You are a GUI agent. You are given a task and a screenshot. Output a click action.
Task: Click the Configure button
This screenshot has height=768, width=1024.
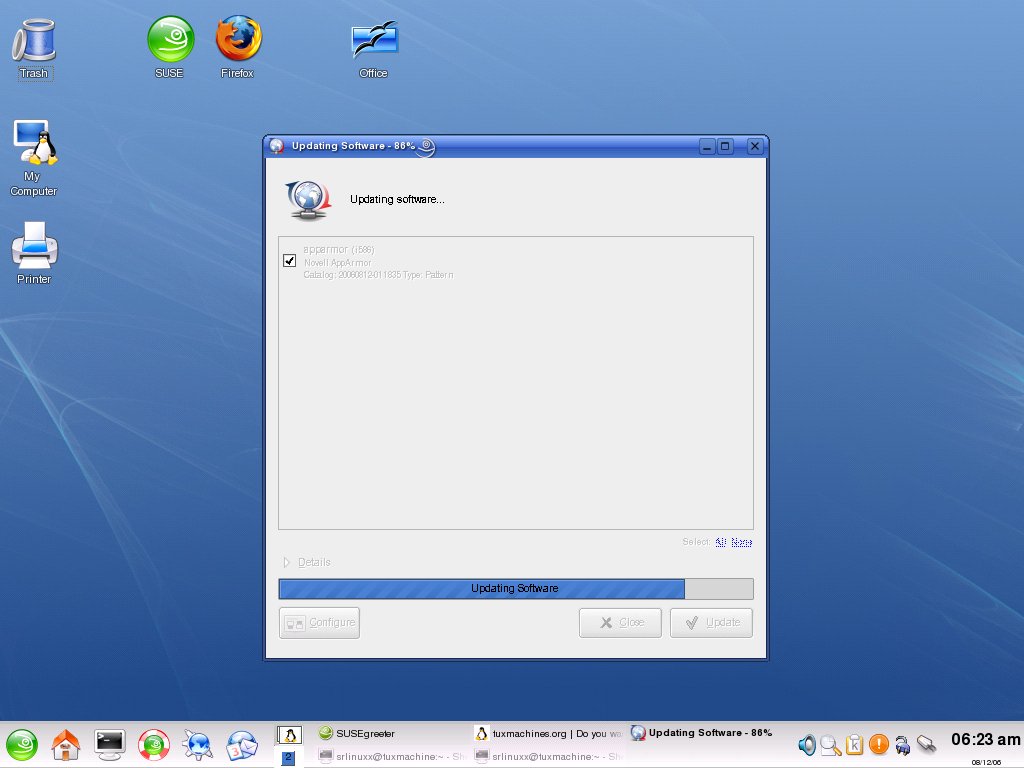[319, 623]
